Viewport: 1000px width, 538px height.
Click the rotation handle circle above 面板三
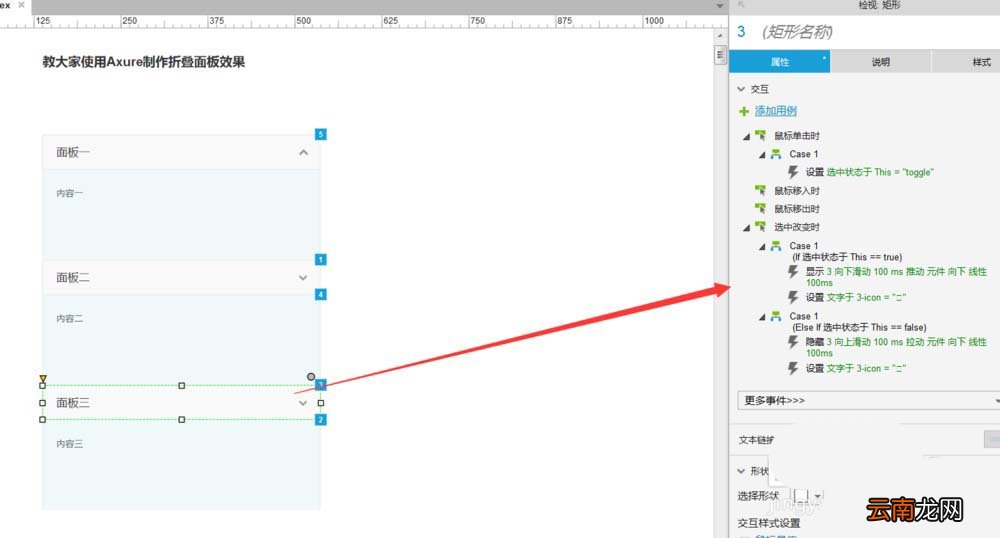pyautogui.click(x=311, y=377)
